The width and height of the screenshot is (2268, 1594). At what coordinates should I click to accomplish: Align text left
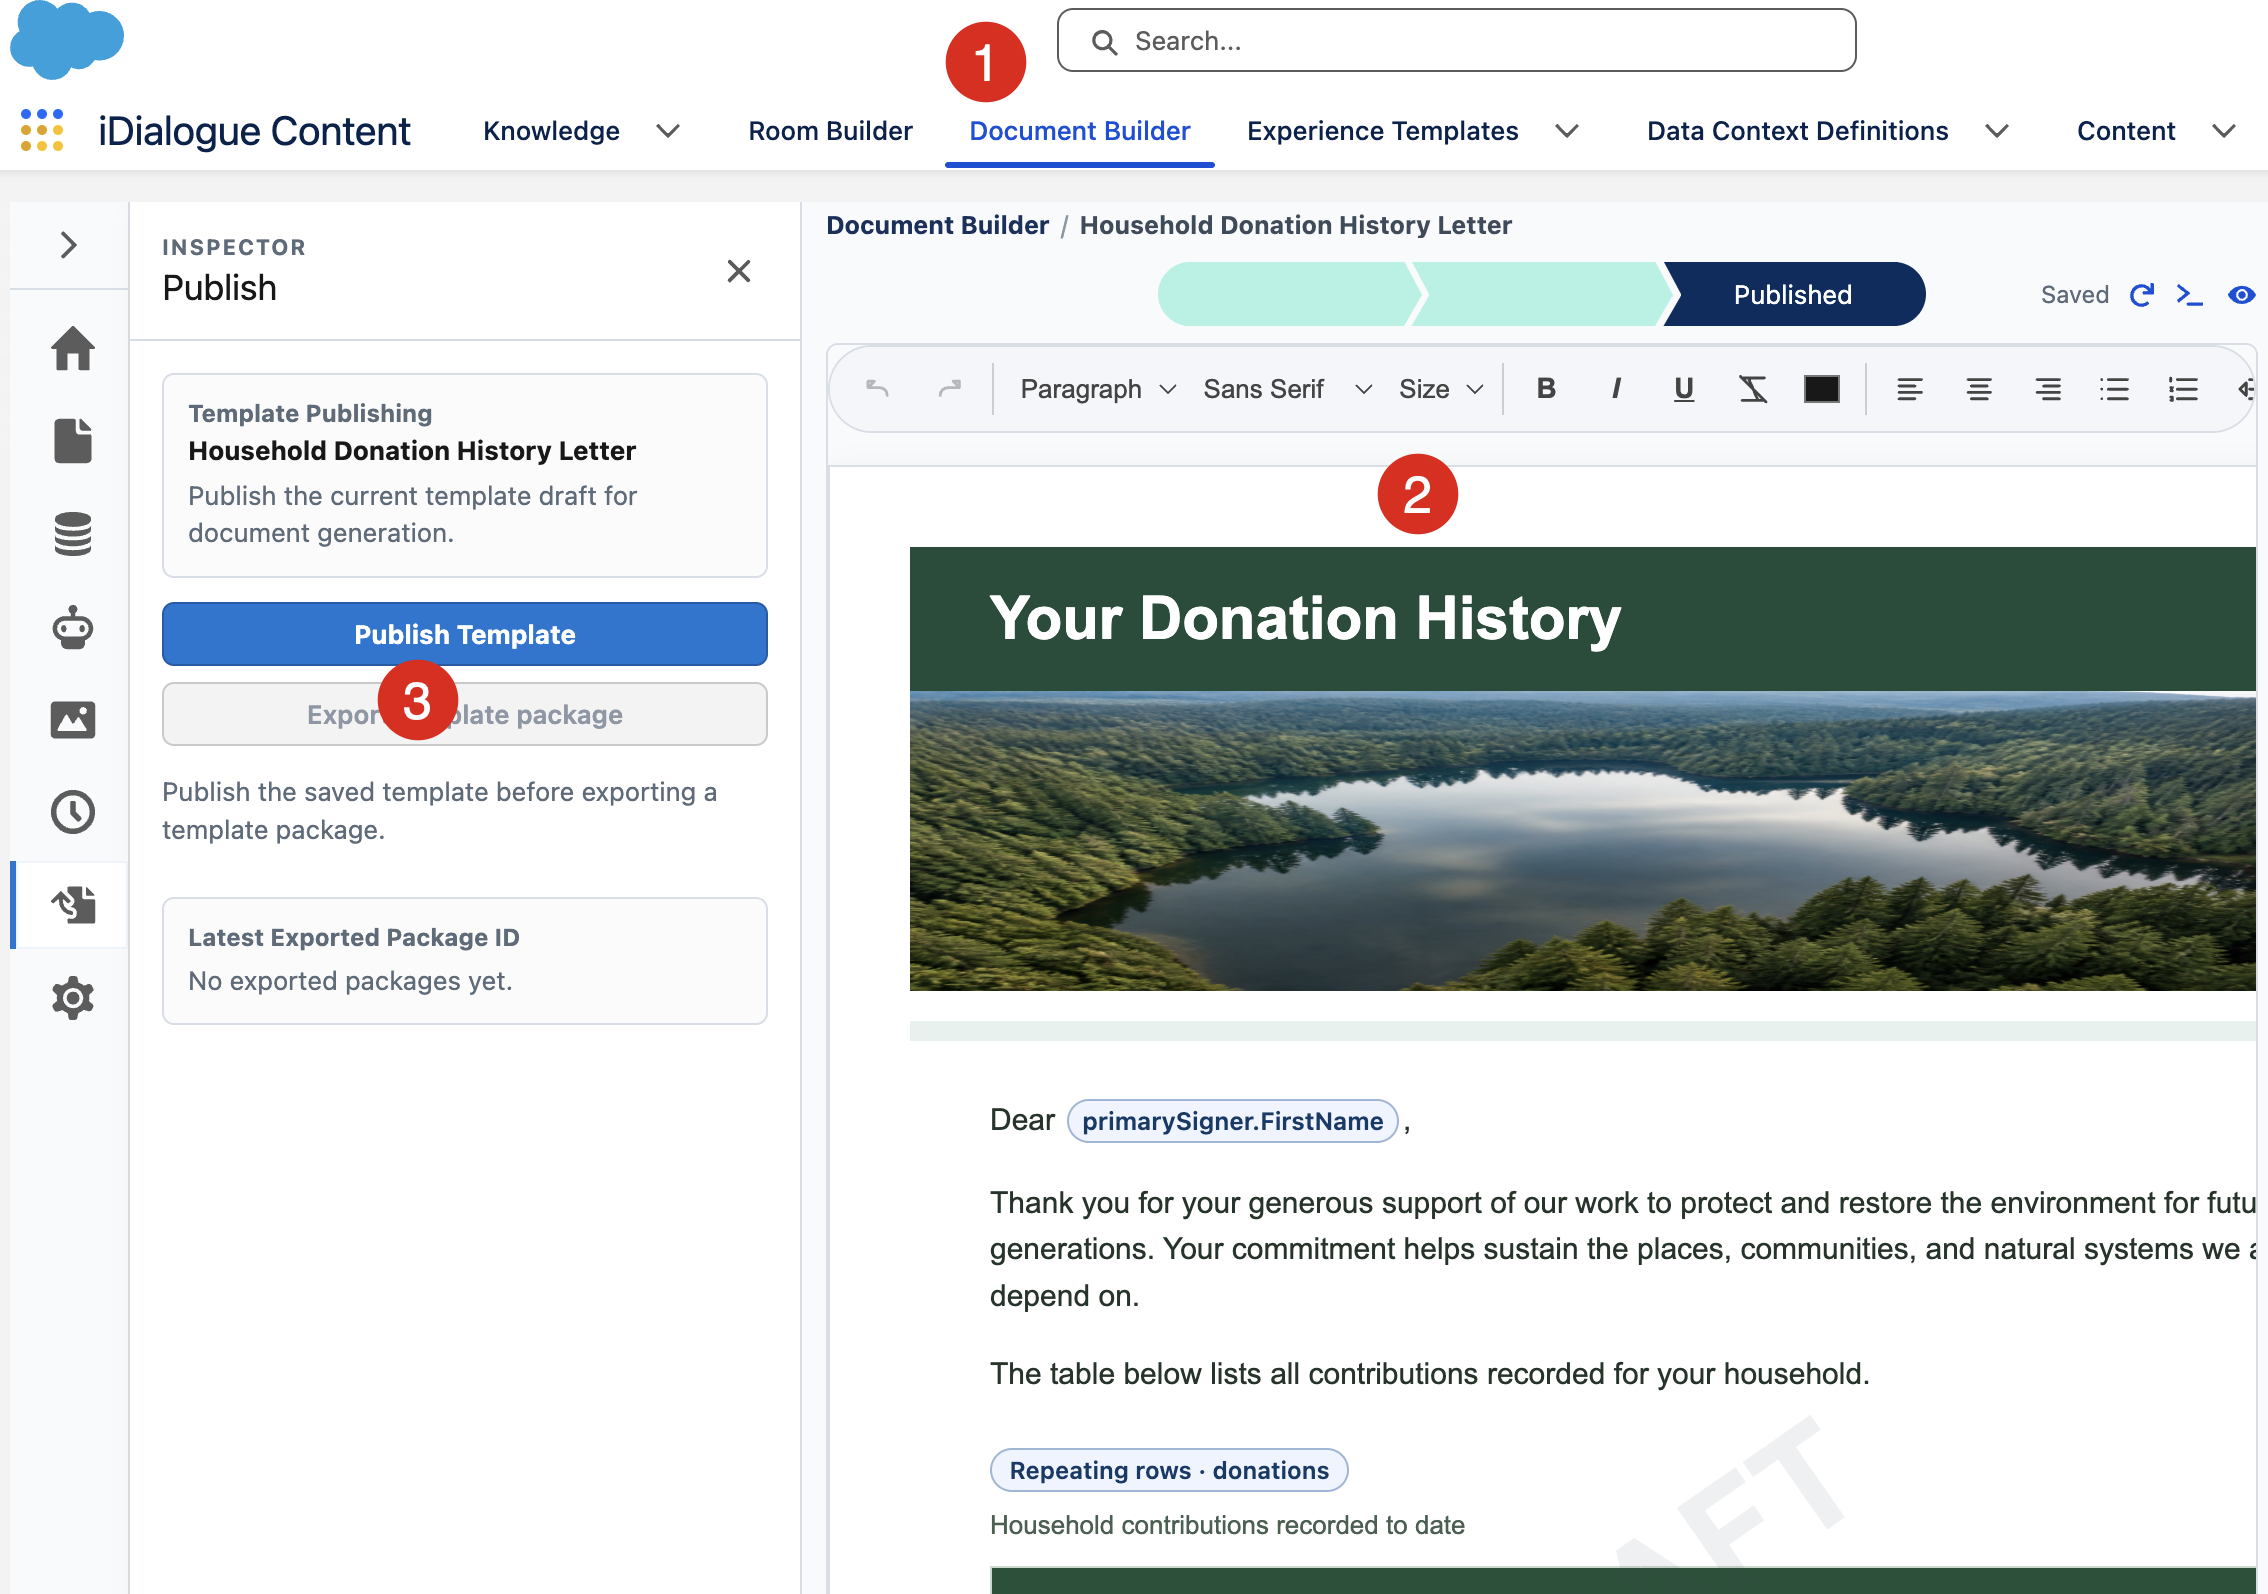(1910, 389)
